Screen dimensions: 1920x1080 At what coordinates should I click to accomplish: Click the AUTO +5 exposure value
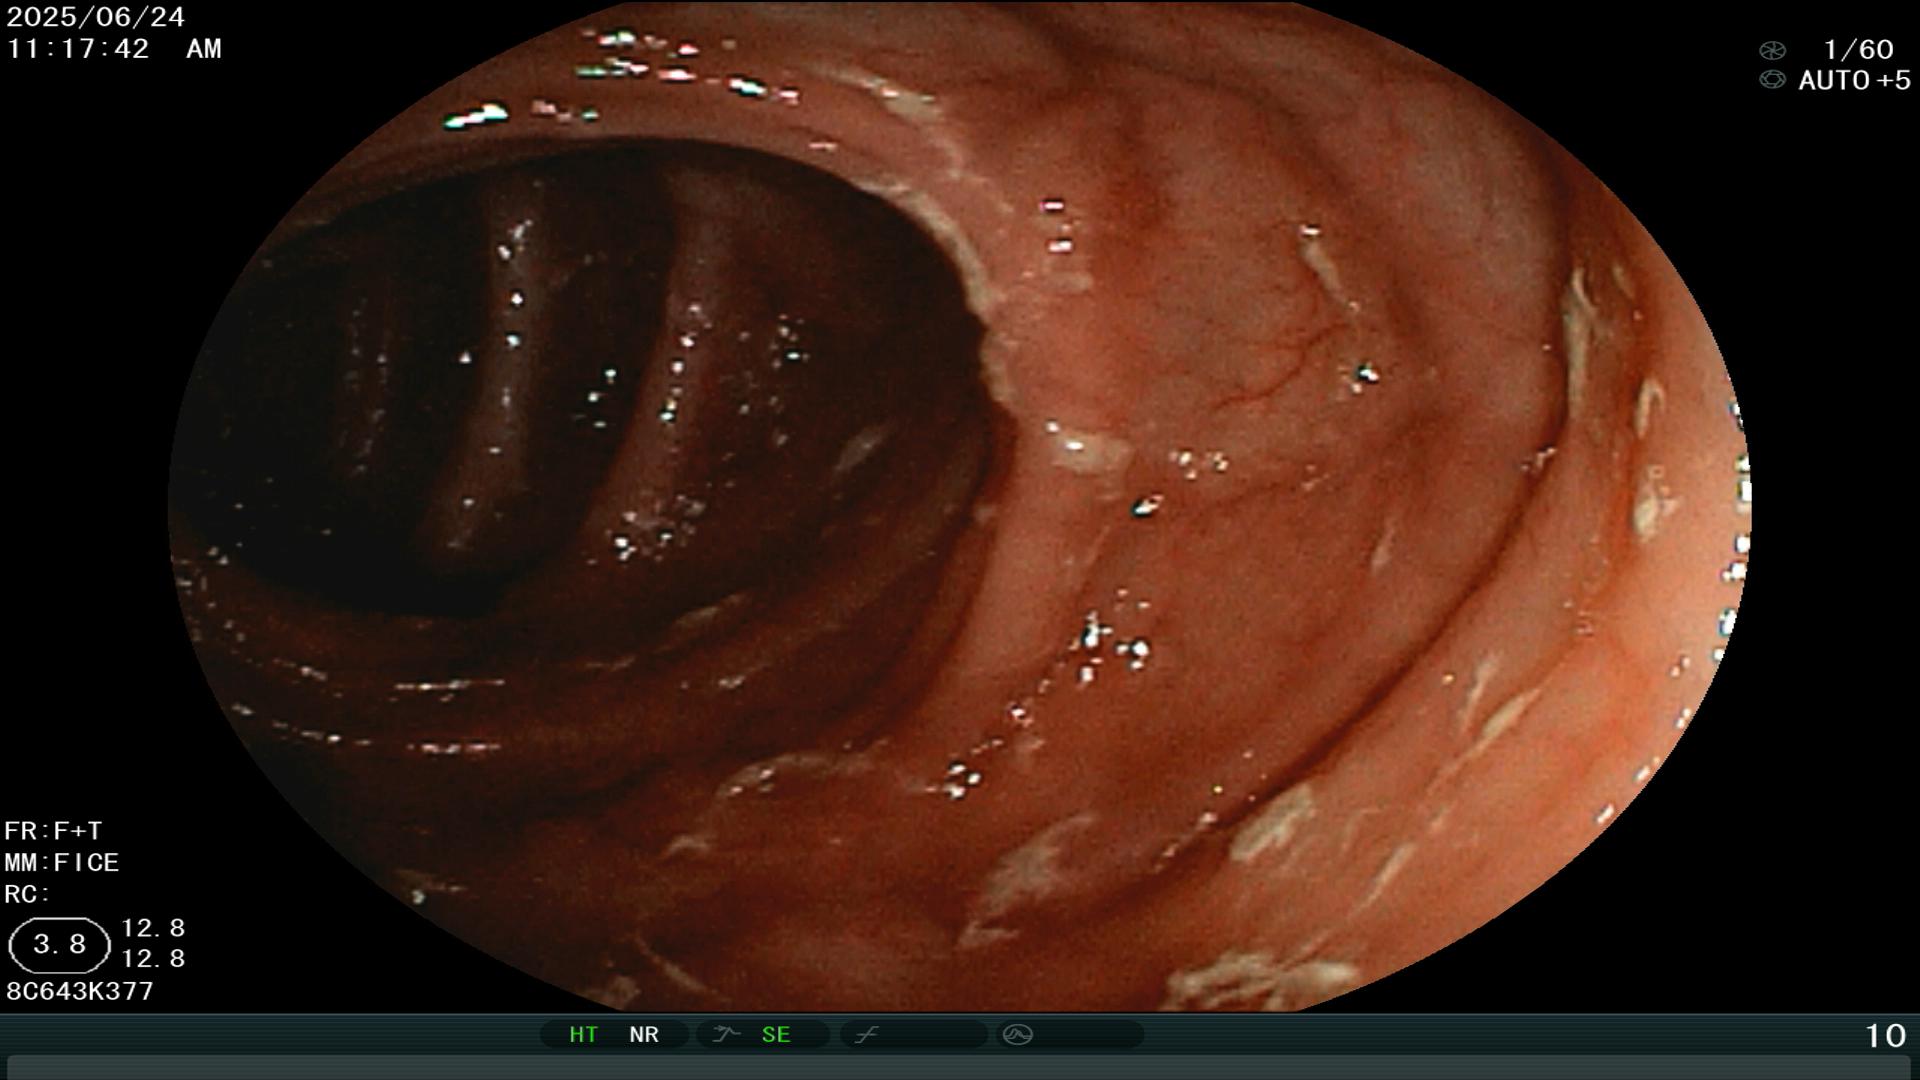click(x=1854, y=81)
